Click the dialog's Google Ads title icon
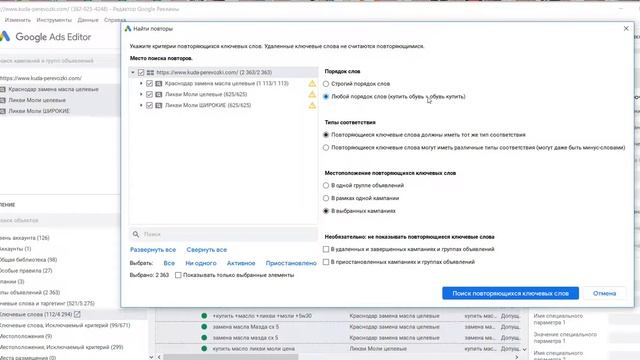The width and height of the screenshot is (640, 360). pyautogui.click(x=128, y=29)
